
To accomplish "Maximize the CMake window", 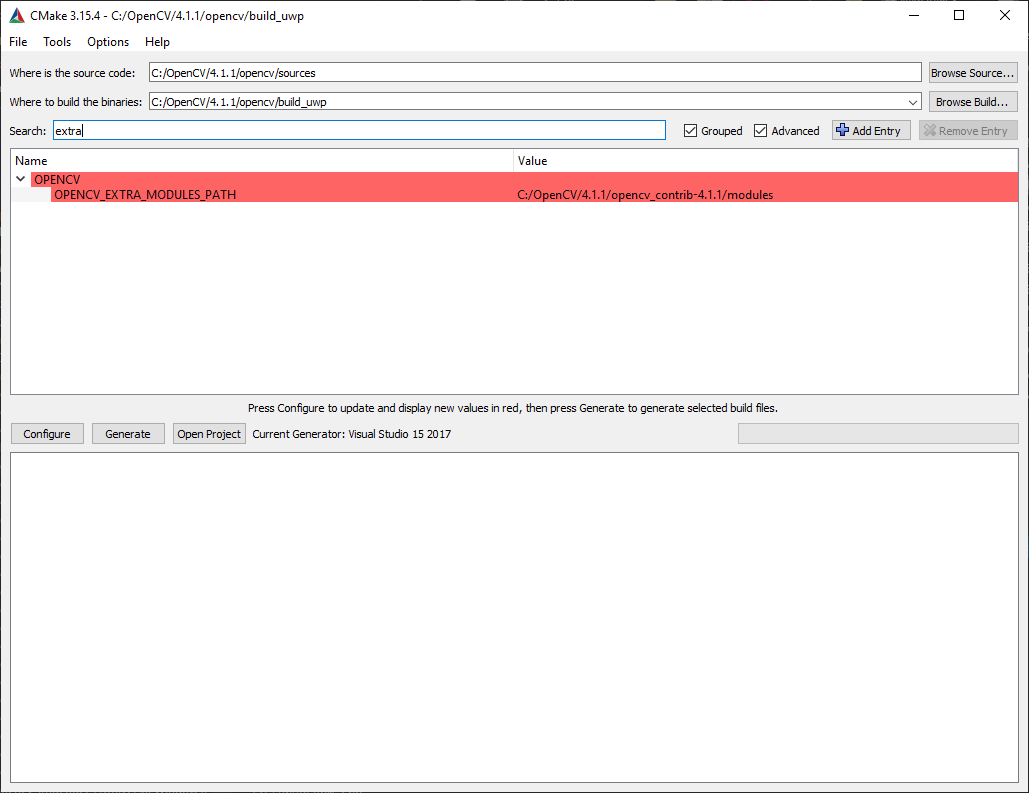I will (x=959, y=16).
